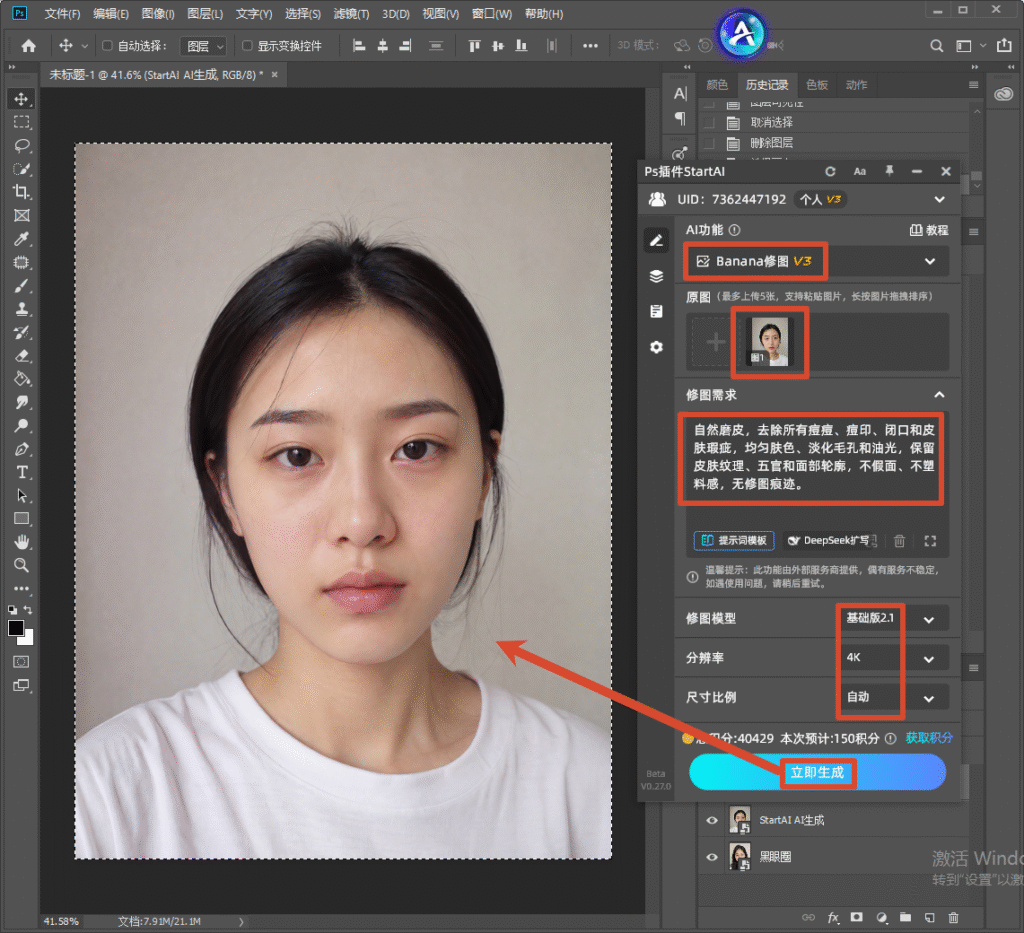Hide the StartAI AI生成 layer
The width and height of the screenshot is (1024, 933).
point(712,821)
